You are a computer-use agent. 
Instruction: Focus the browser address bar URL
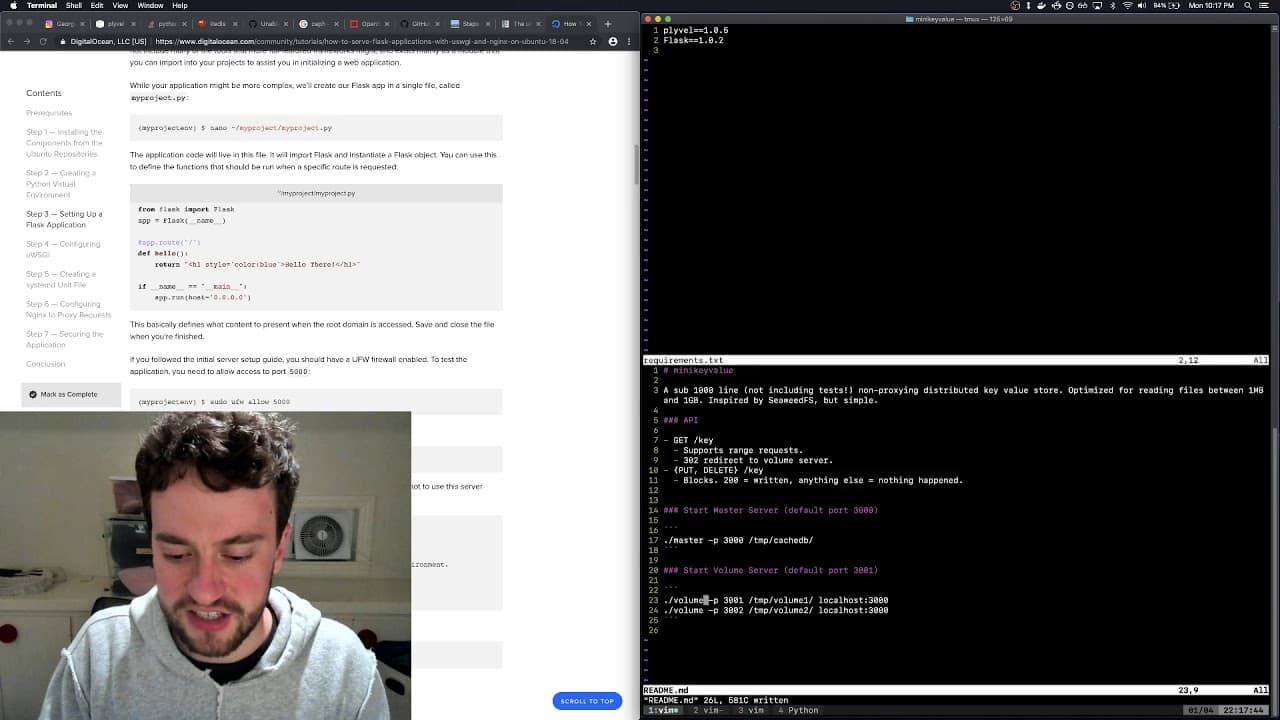pyautogui.click(x=361, y=41)
